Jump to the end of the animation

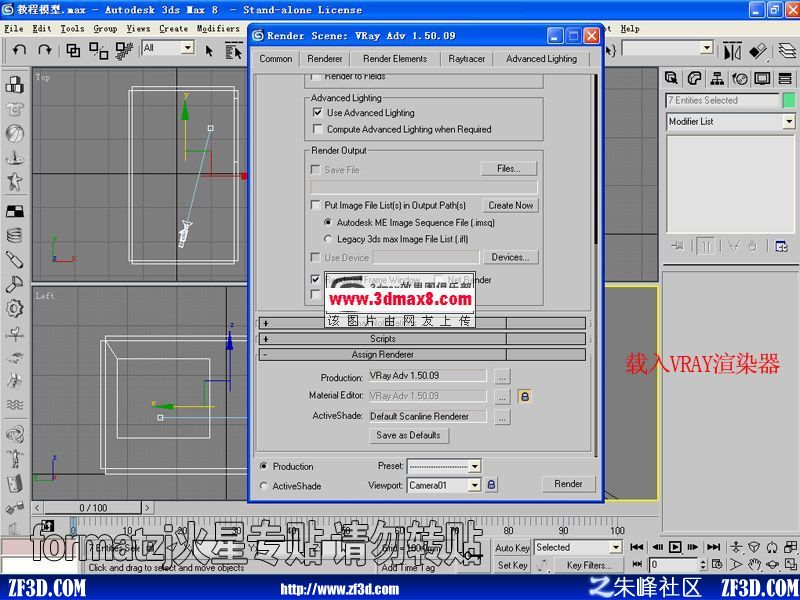[x=713, y=547]
